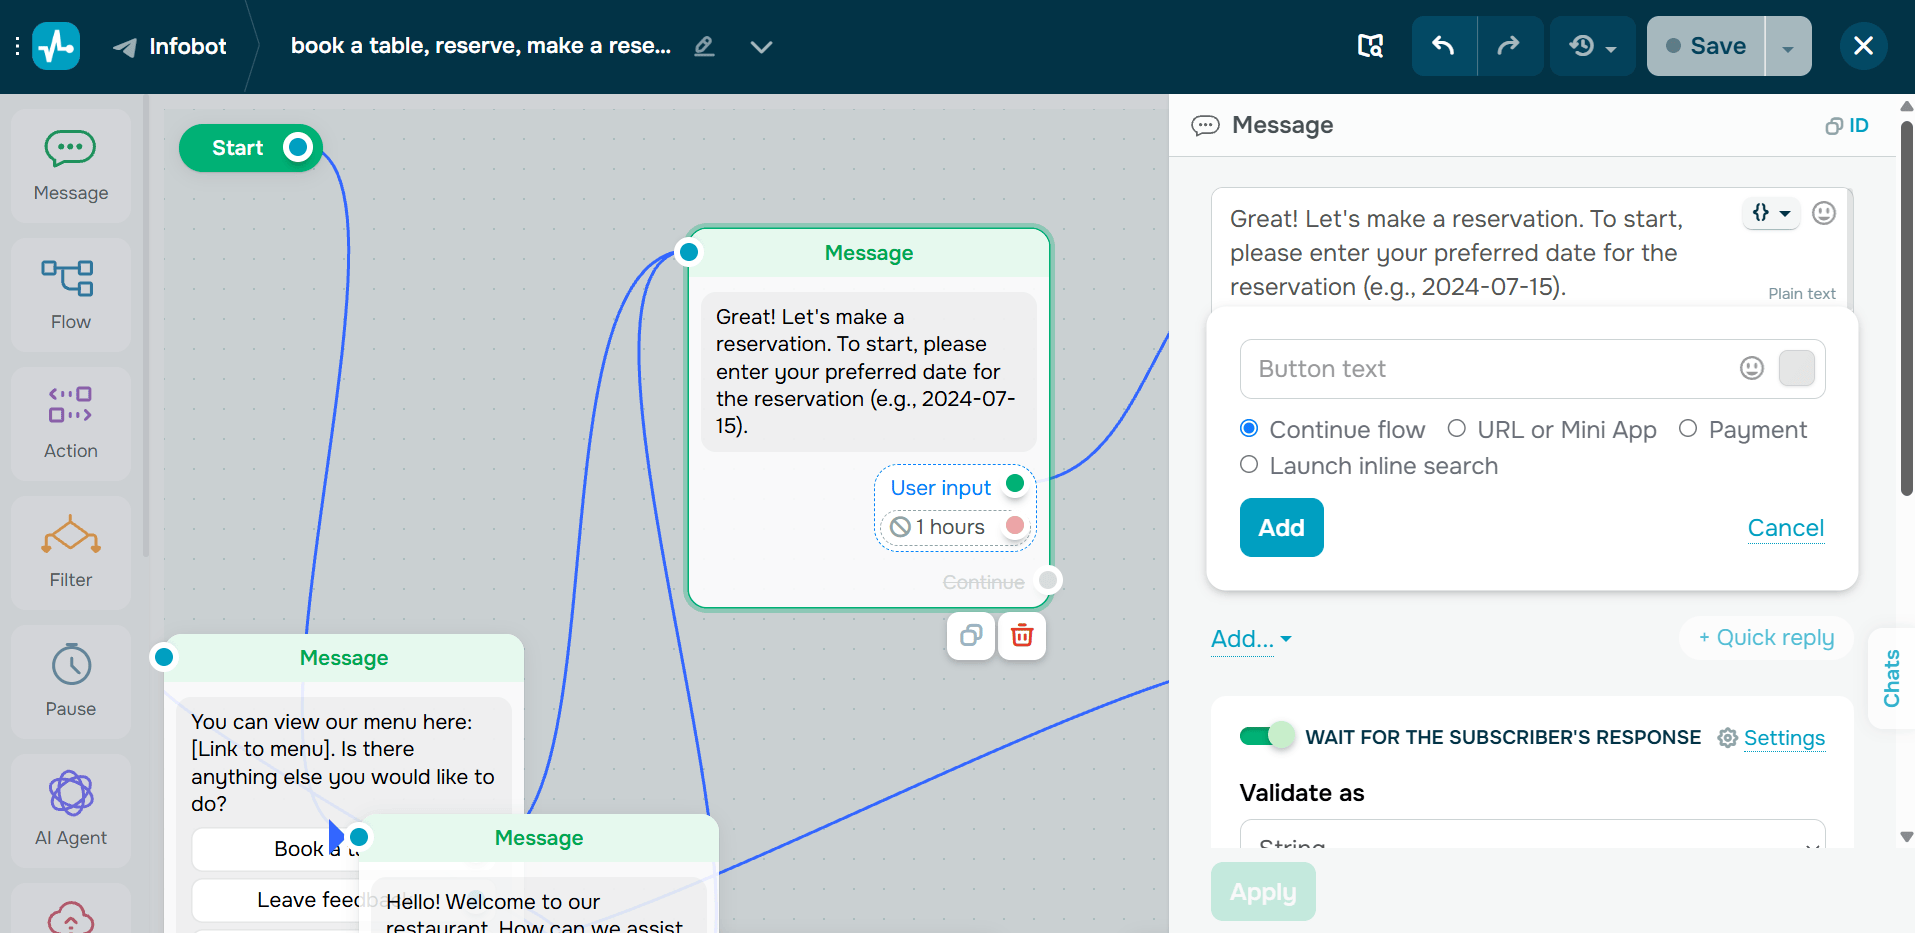The height and width of the screenshot is (933, 1915).
Task: Edit the flow name with pencil icon
Action: click(x=704, y=46)
